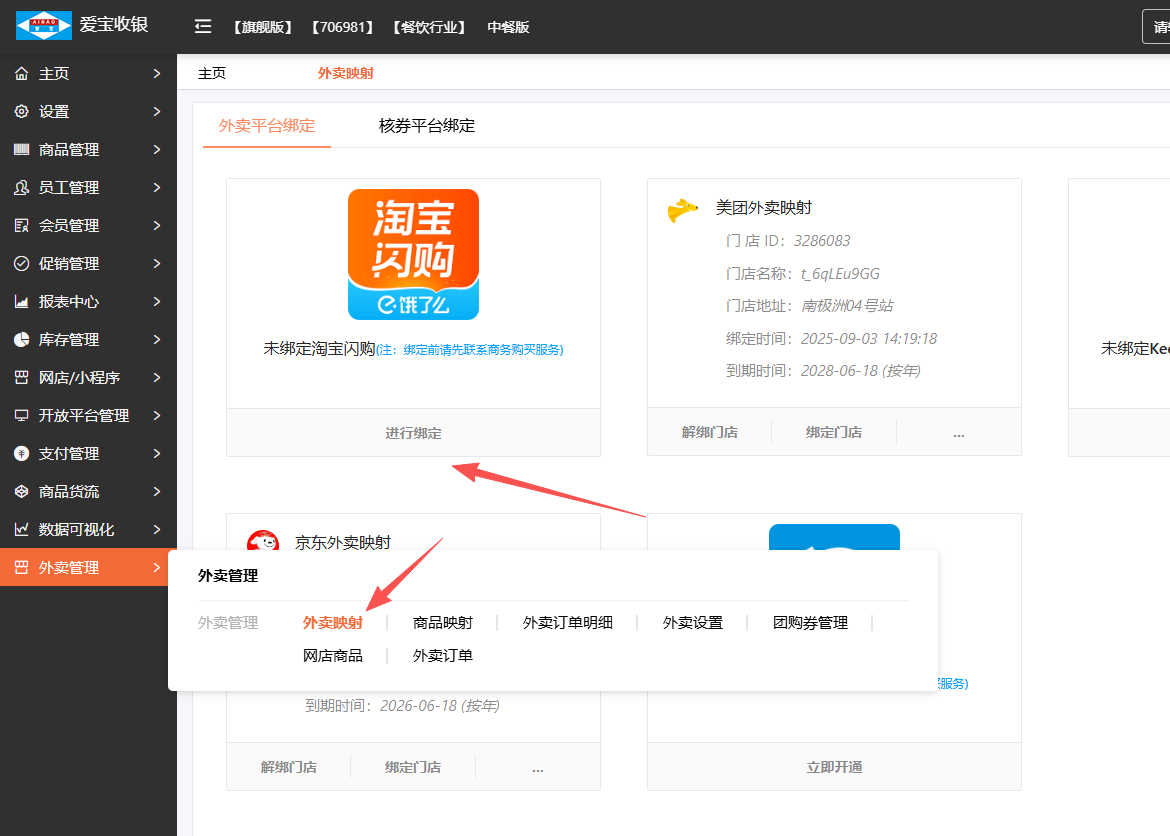This screenshot has width=1170, height=836.
Task: Open the 主页 breadcrumb tab
Action: (212, 73)
